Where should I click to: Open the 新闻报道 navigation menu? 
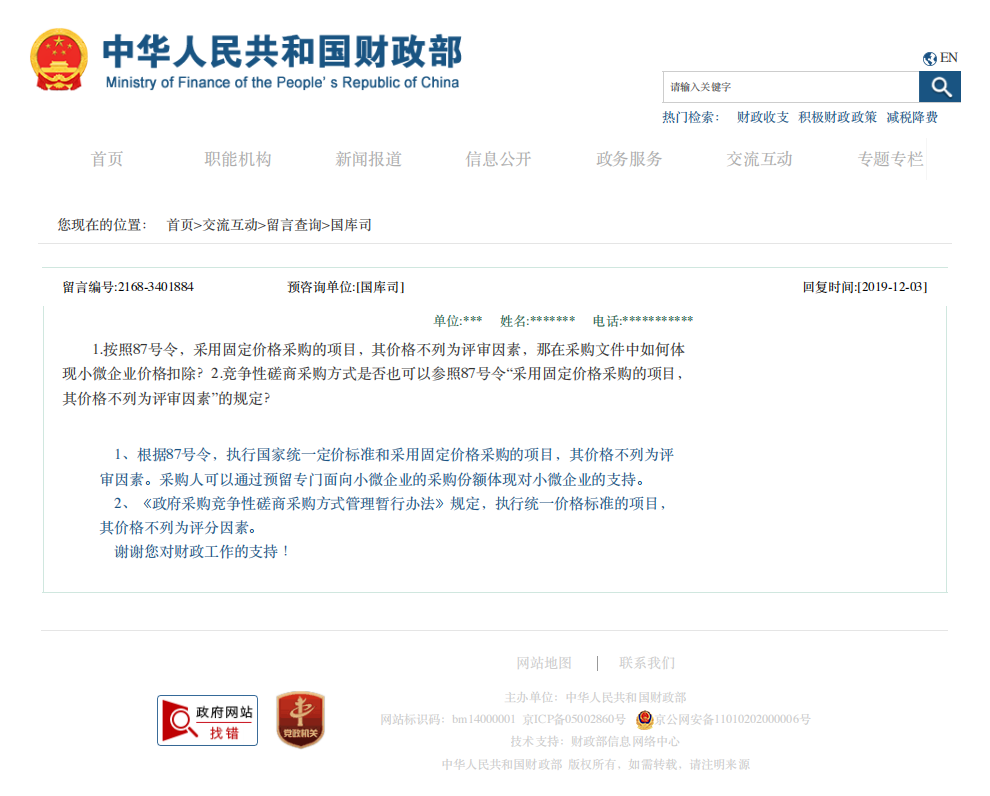368,158
